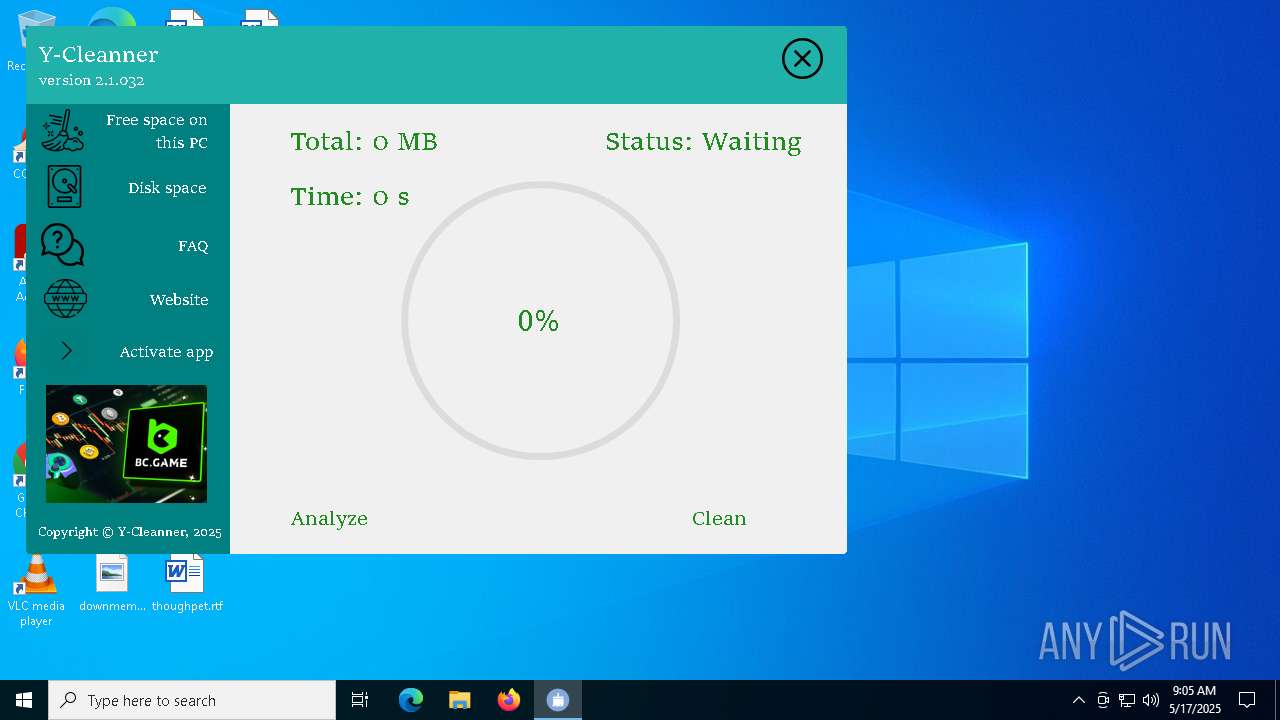Open the Disk space section
The image size is (1280, 720).
pos(167,188)
